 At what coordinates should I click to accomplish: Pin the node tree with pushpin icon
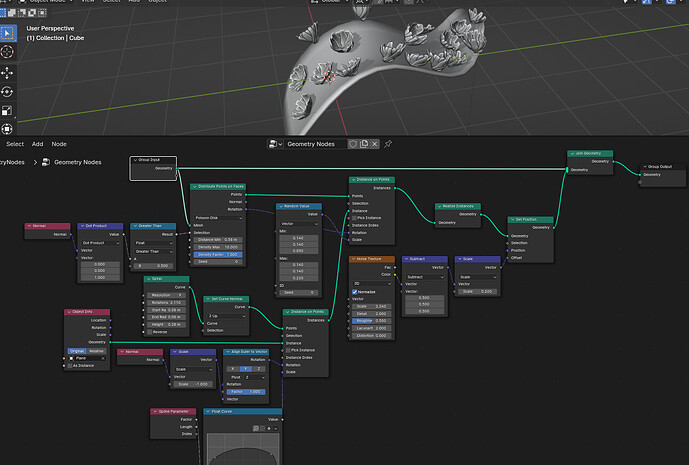tap(388, 144)
